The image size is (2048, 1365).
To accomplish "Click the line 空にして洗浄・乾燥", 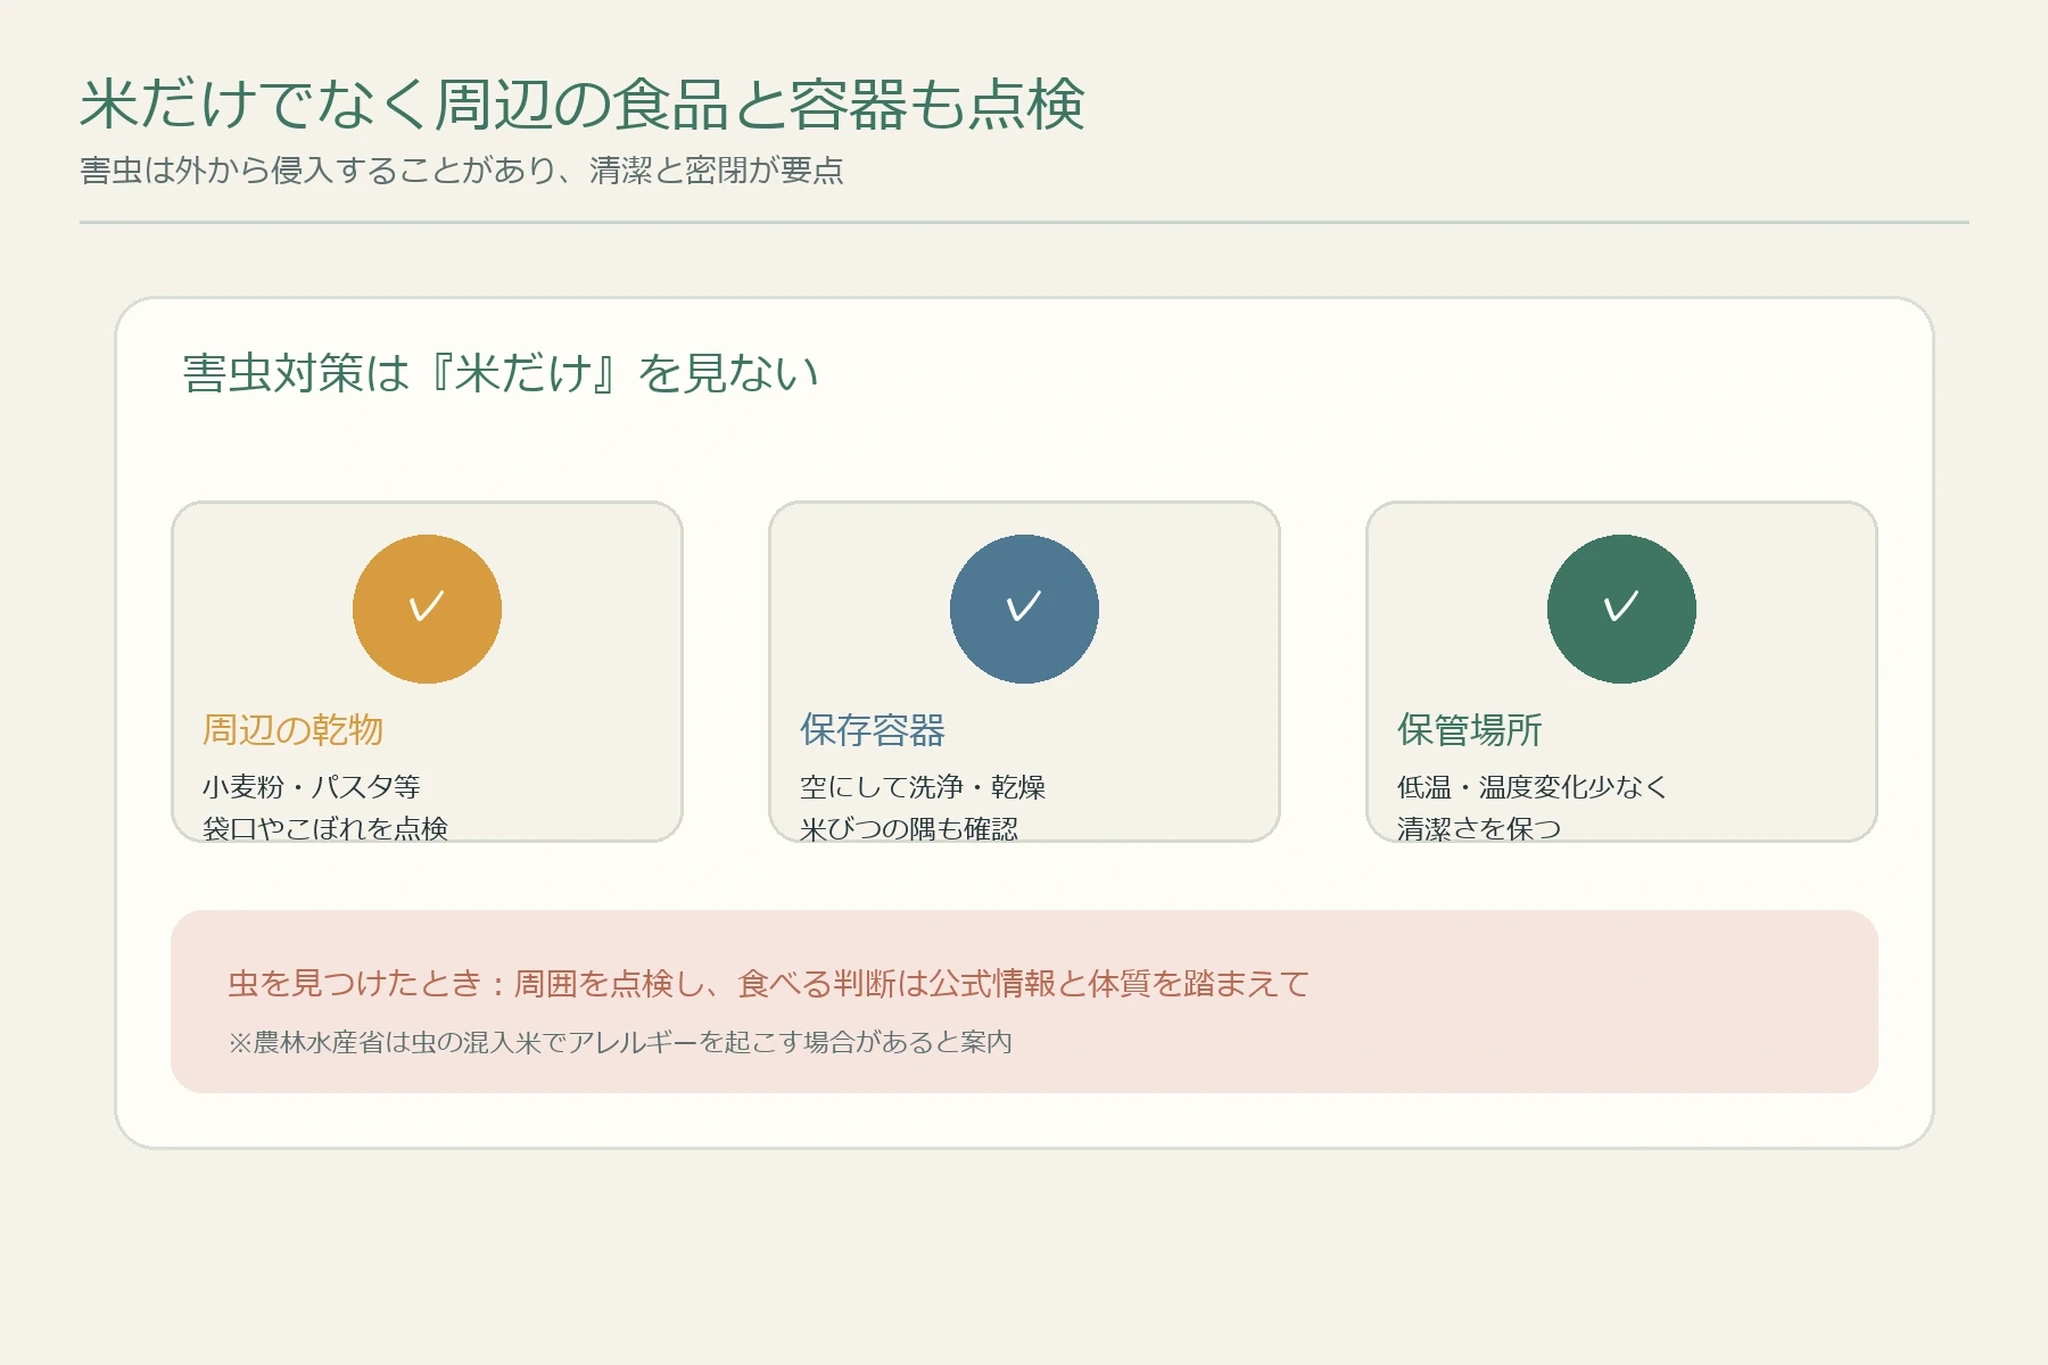I will click(x=922, y=787).
